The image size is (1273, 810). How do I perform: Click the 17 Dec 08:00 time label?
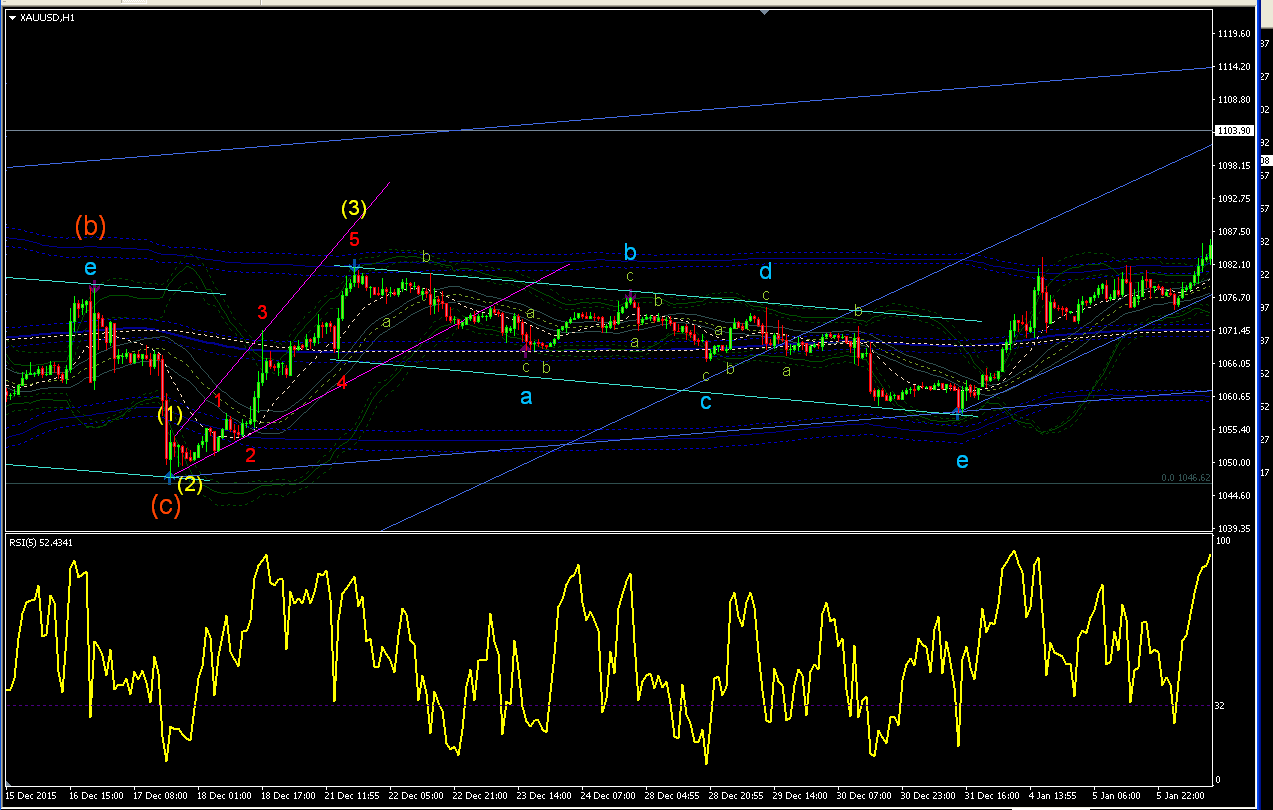point(161,796)
